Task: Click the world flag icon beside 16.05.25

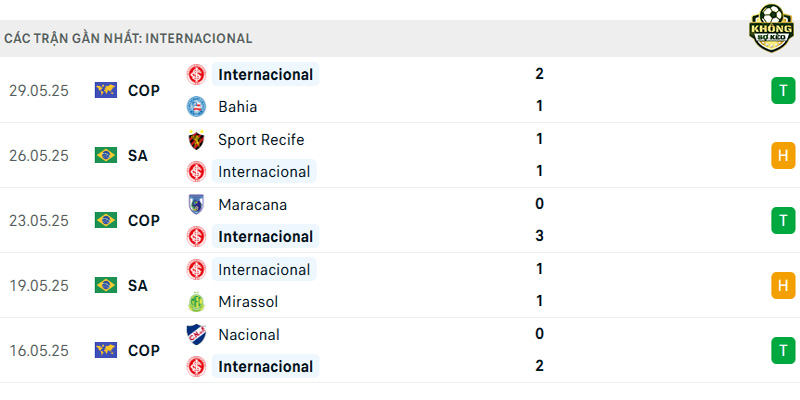Action: pyautogui.click(x=106, y=350)
